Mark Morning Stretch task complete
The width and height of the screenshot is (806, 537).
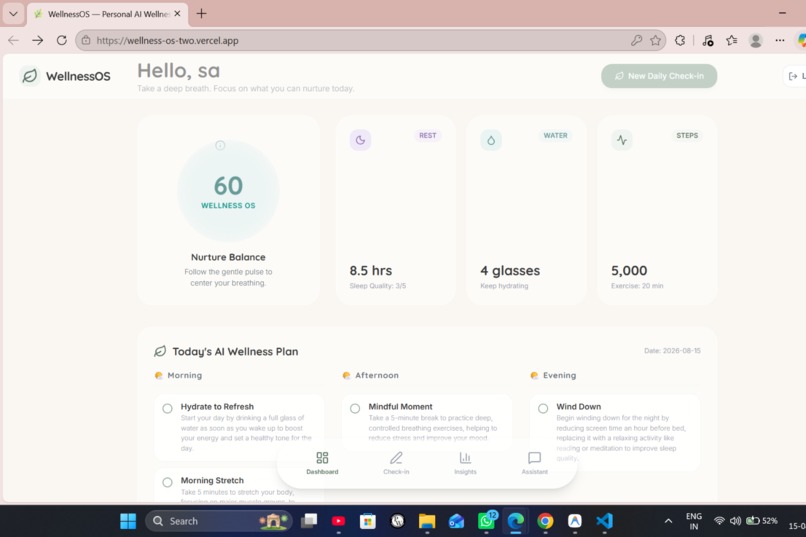(168, 483)
